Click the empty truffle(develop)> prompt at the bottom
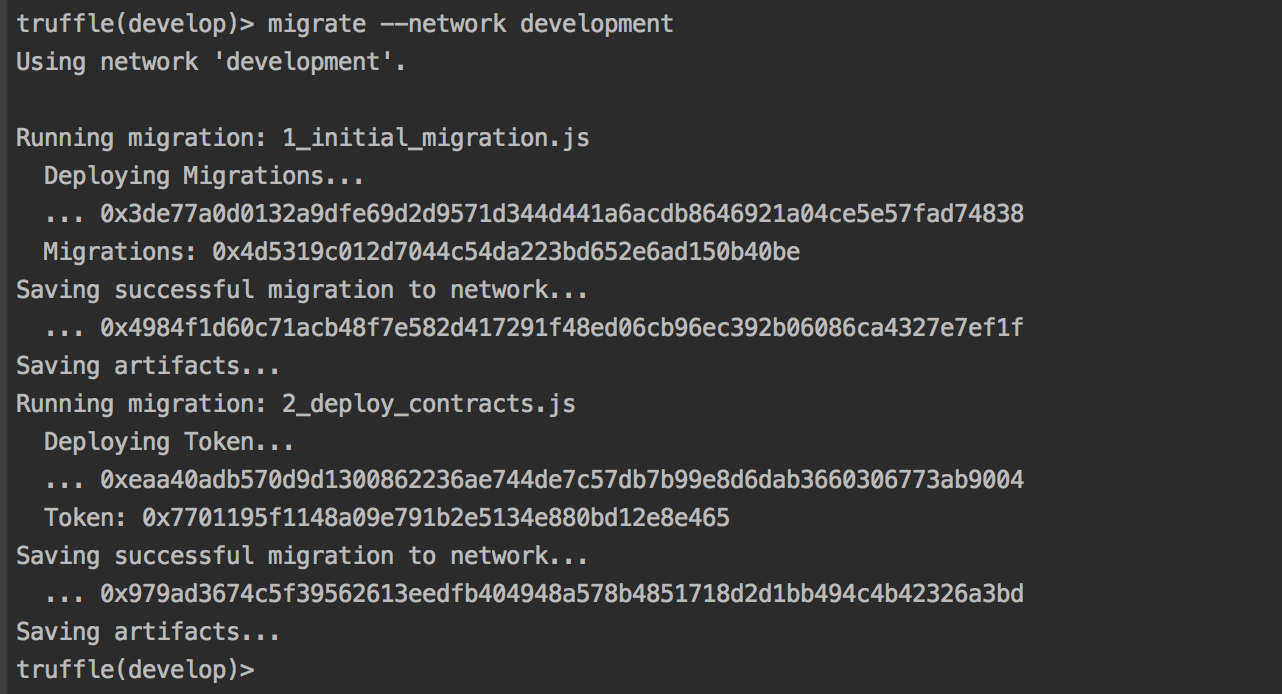 (x=135, y=670)
